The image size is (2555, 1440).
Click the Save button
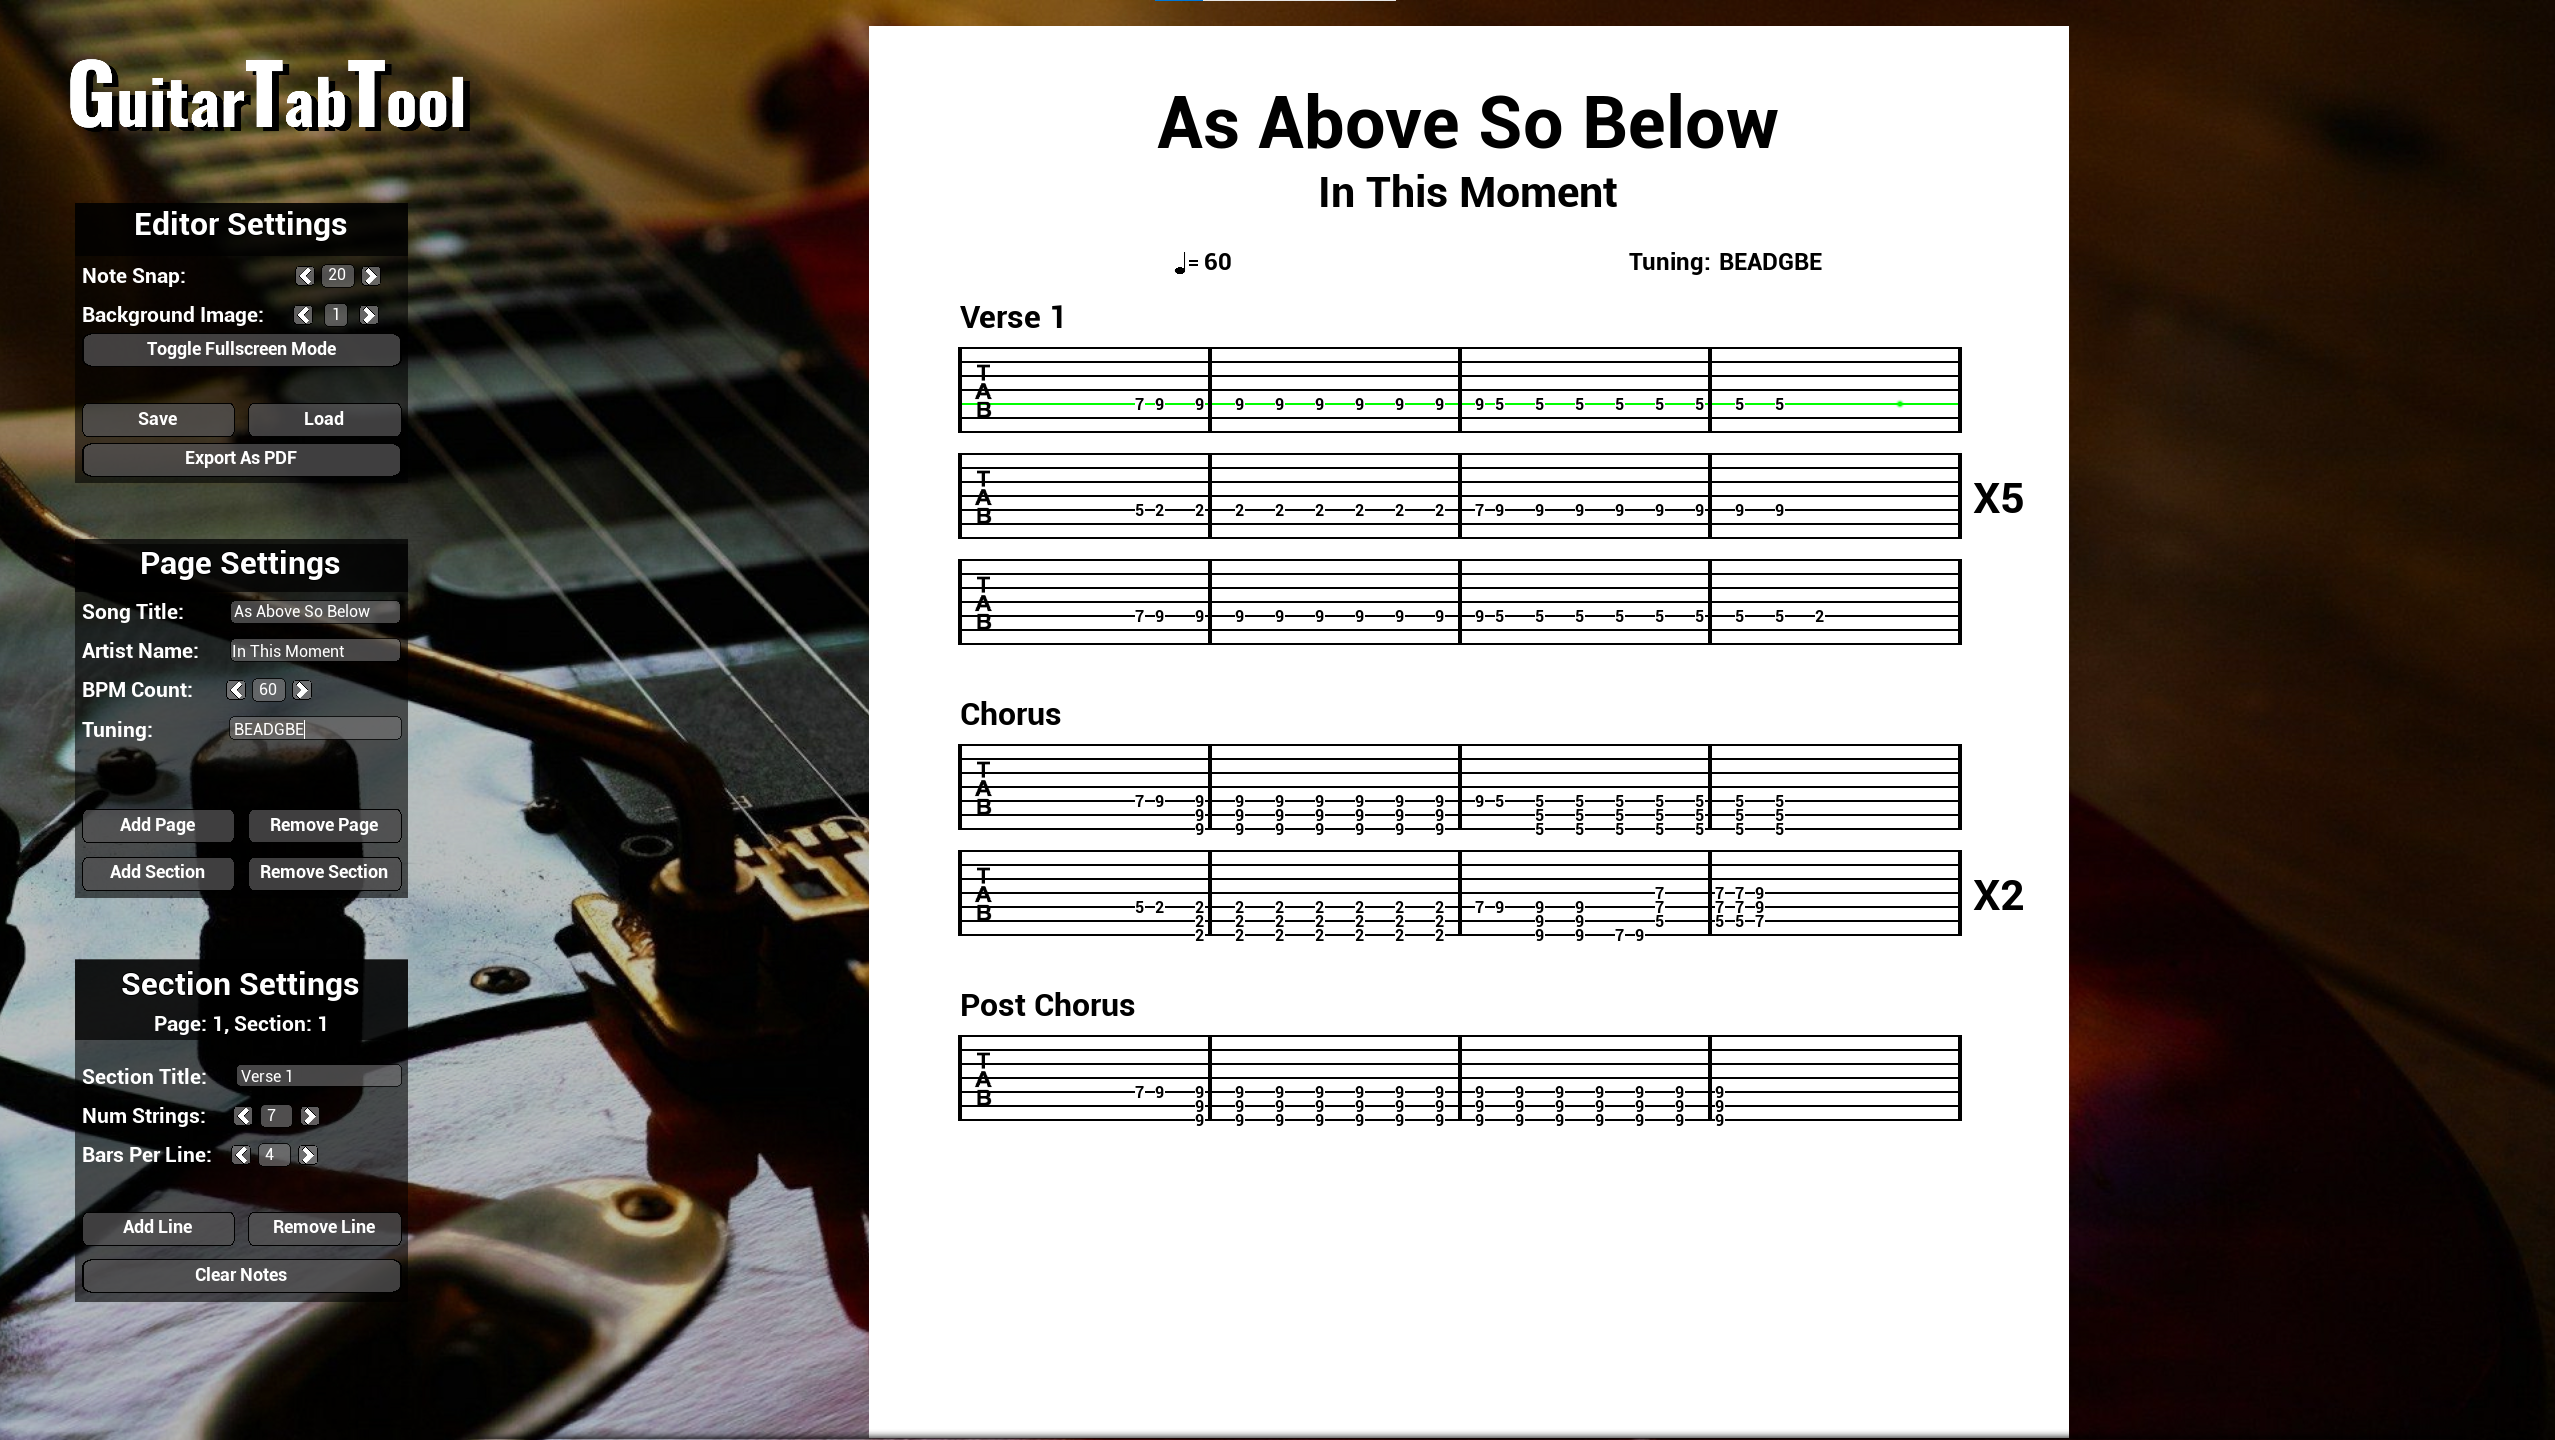coord(156,417)
